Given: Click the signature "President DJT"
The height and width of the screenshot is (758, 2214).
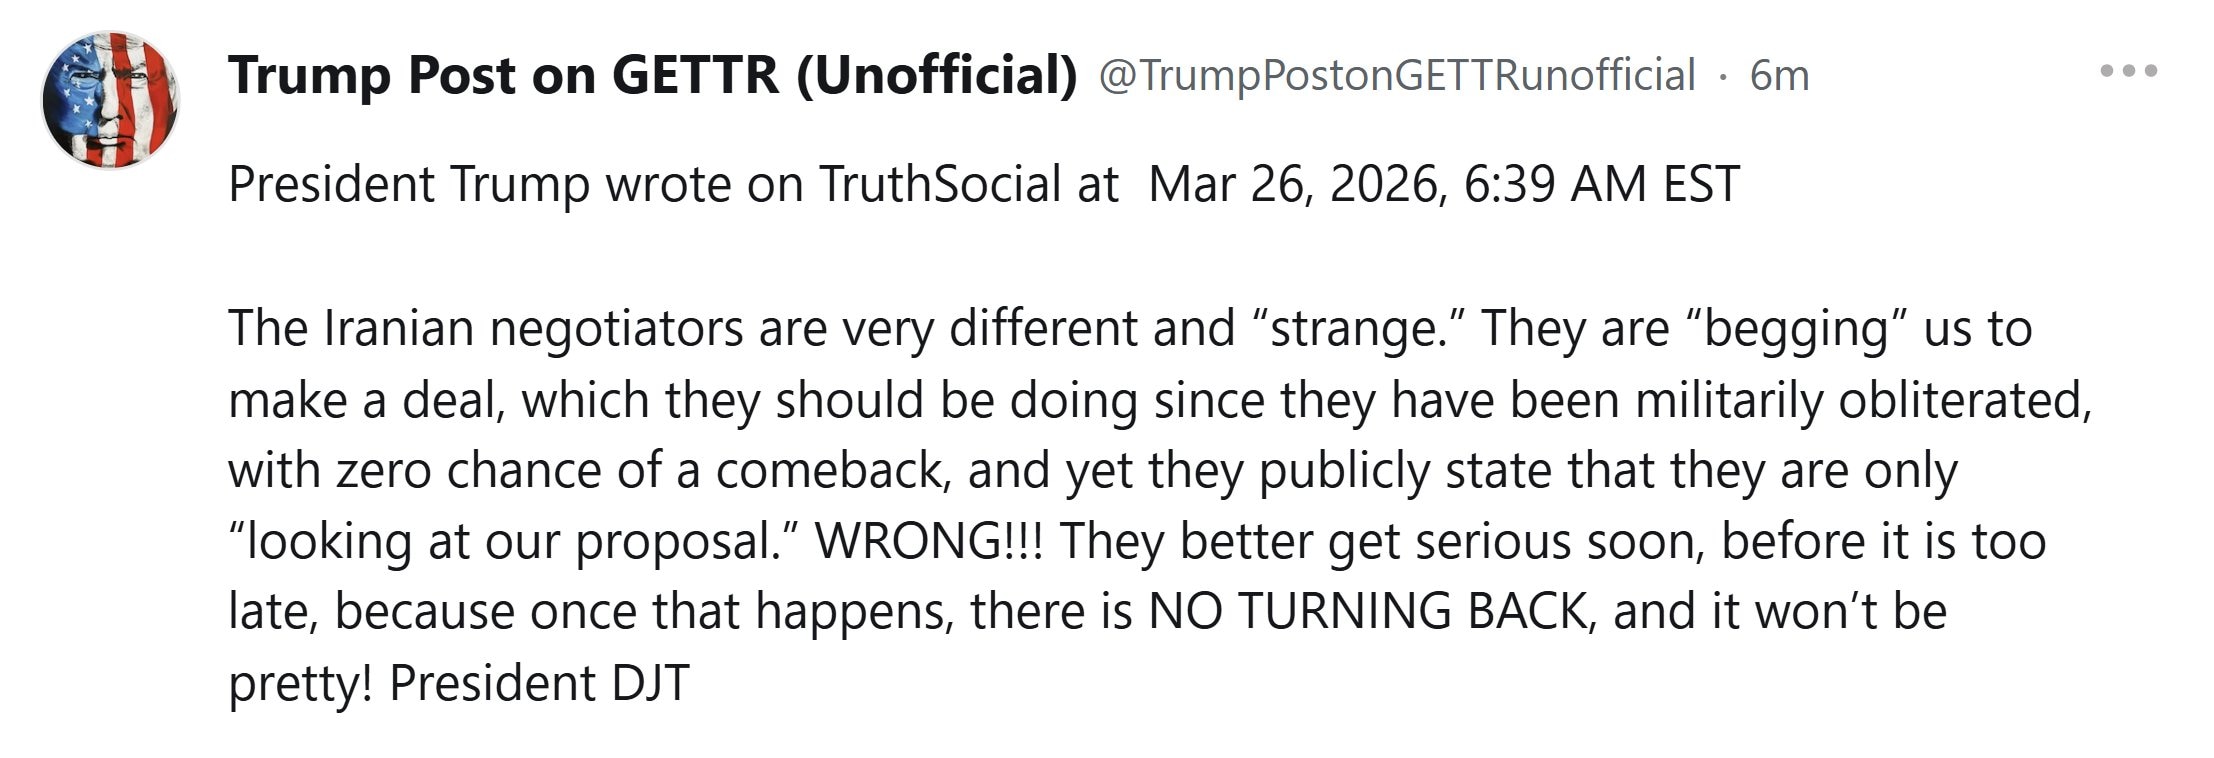Looking at the screenshot, I should pyautogui.click(x=539, y=684).
